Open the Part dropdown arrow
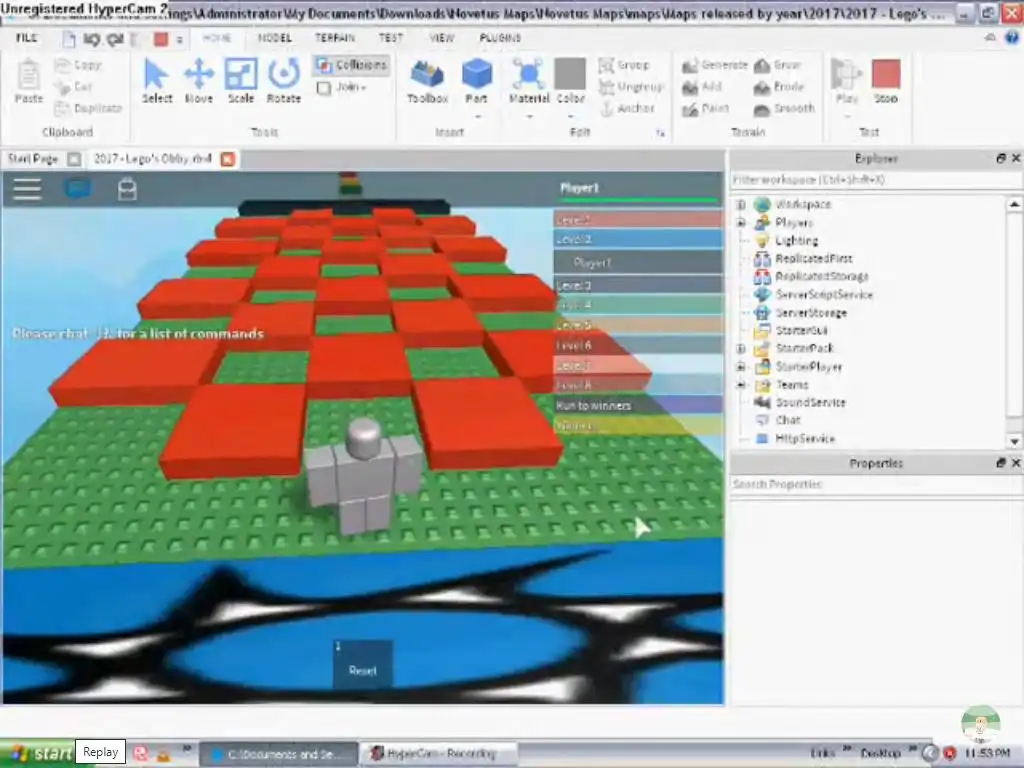The image size is (1024, 768). 477,117
